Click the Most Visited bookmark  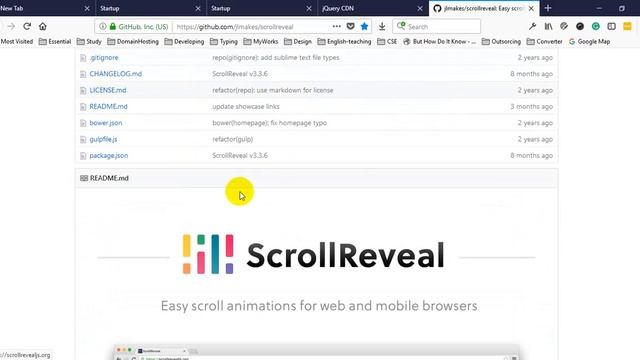click(16, 42)
